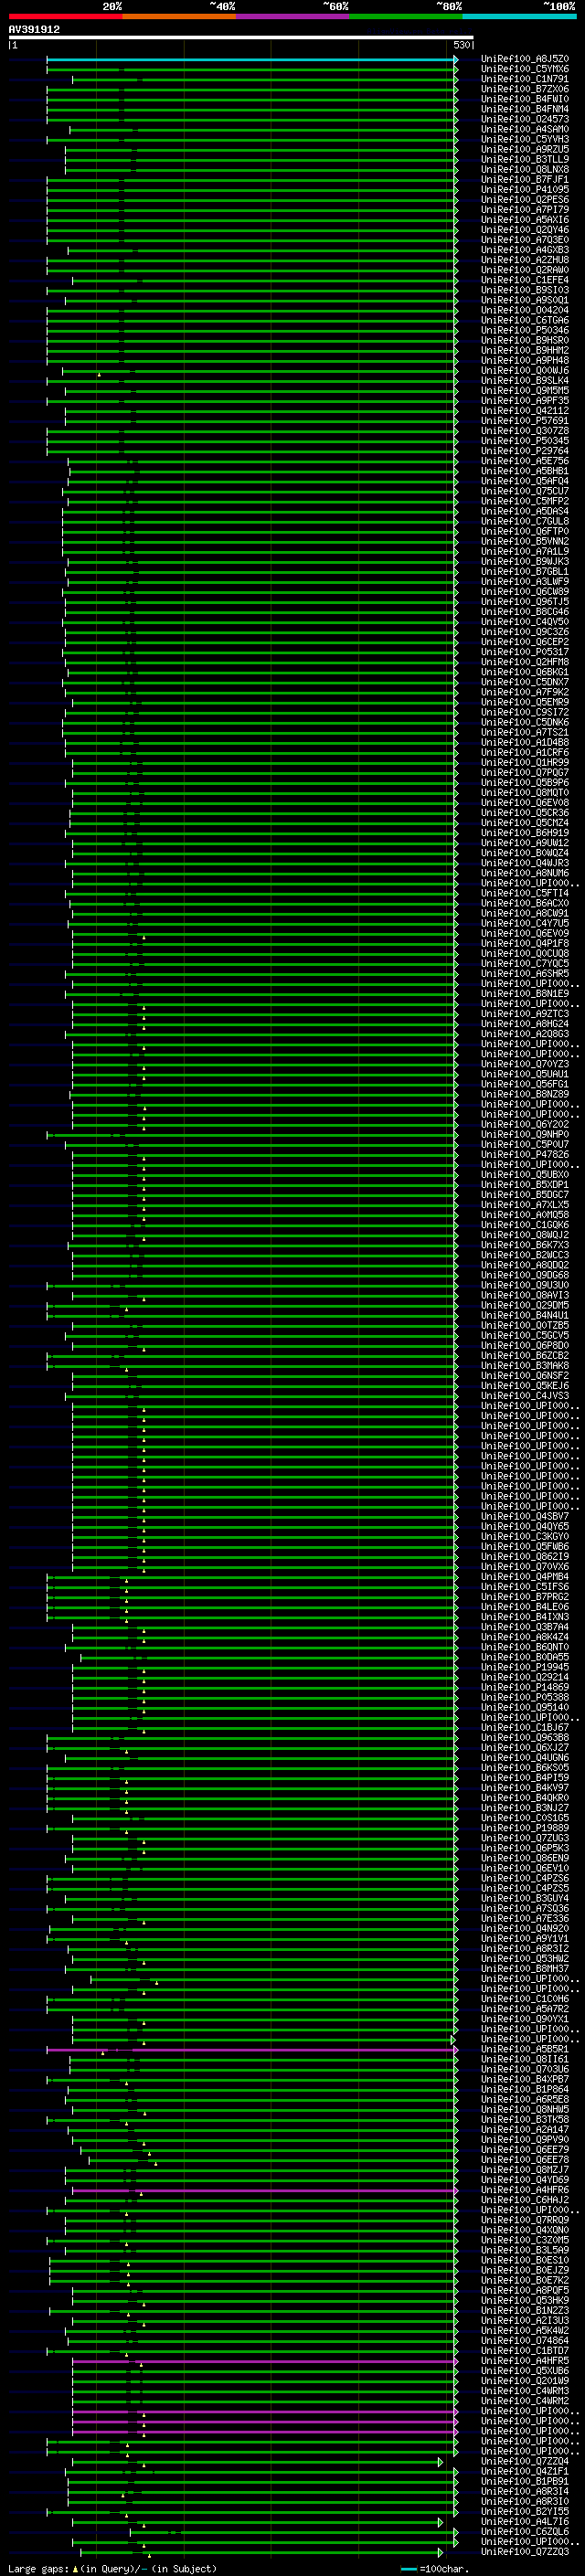This screenshot has width=585, height=2576.
Task: Select hit UniRef100_A0MQ58
Action: [x=525, y=1215]
